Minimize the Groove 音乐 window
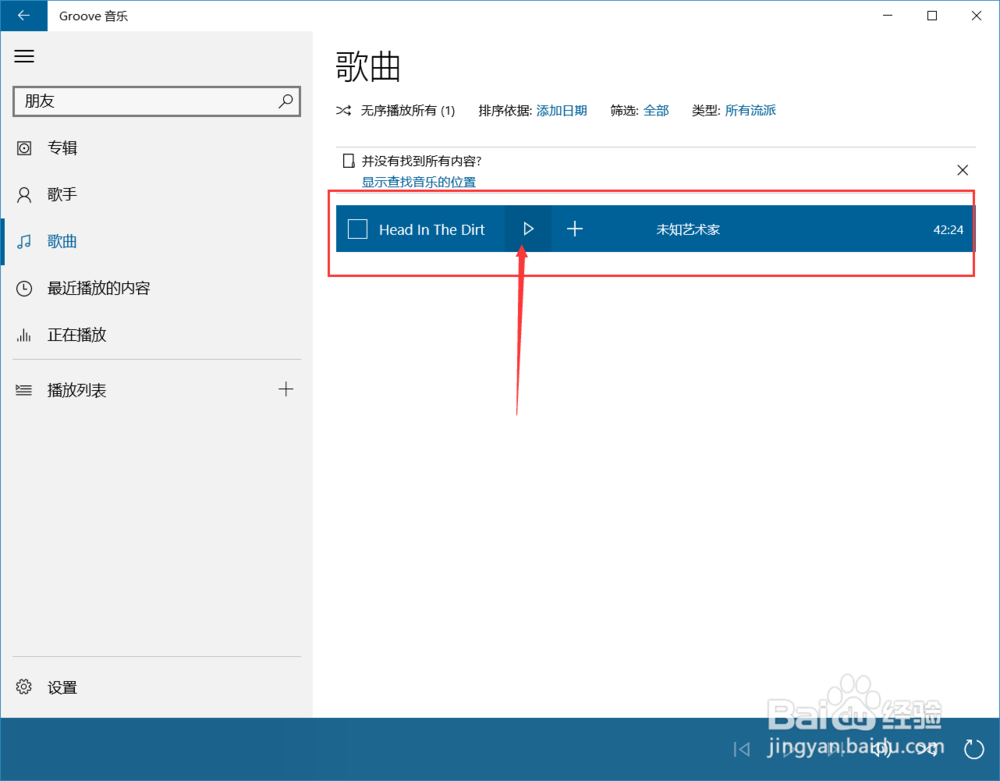1000x781 pixels. 887,15
